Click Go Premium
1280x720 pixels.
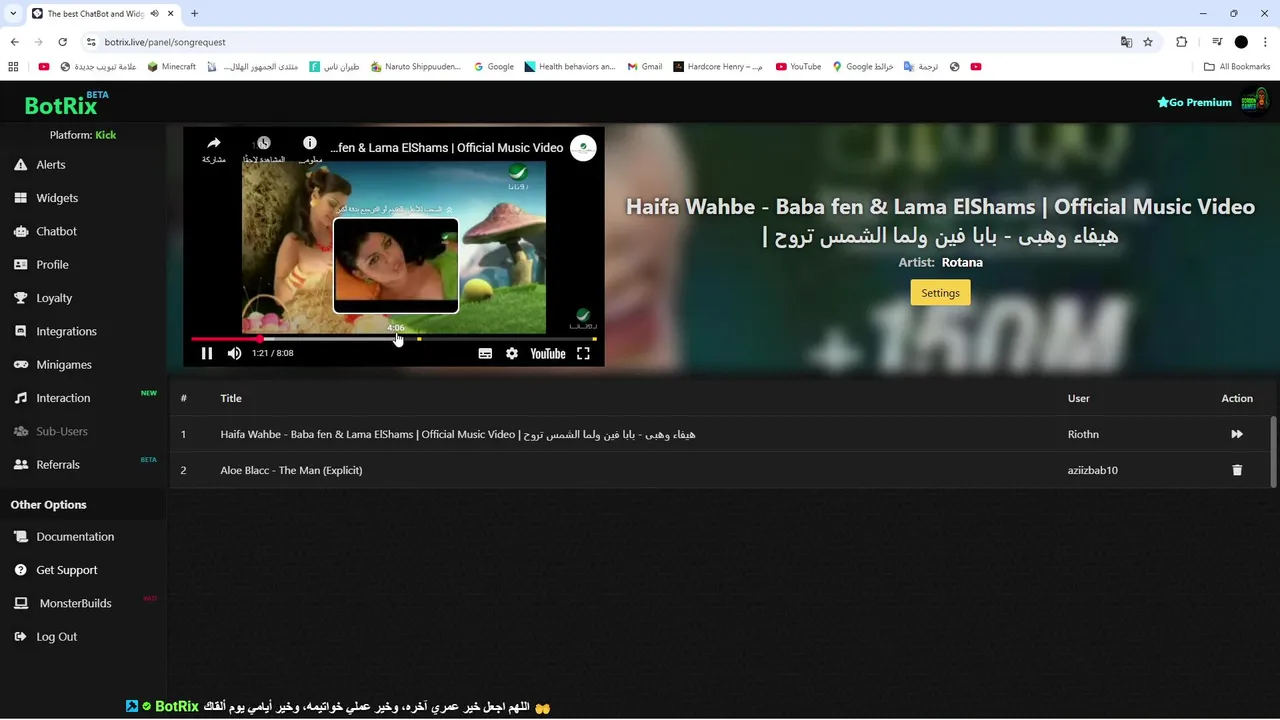point(1194,102)
